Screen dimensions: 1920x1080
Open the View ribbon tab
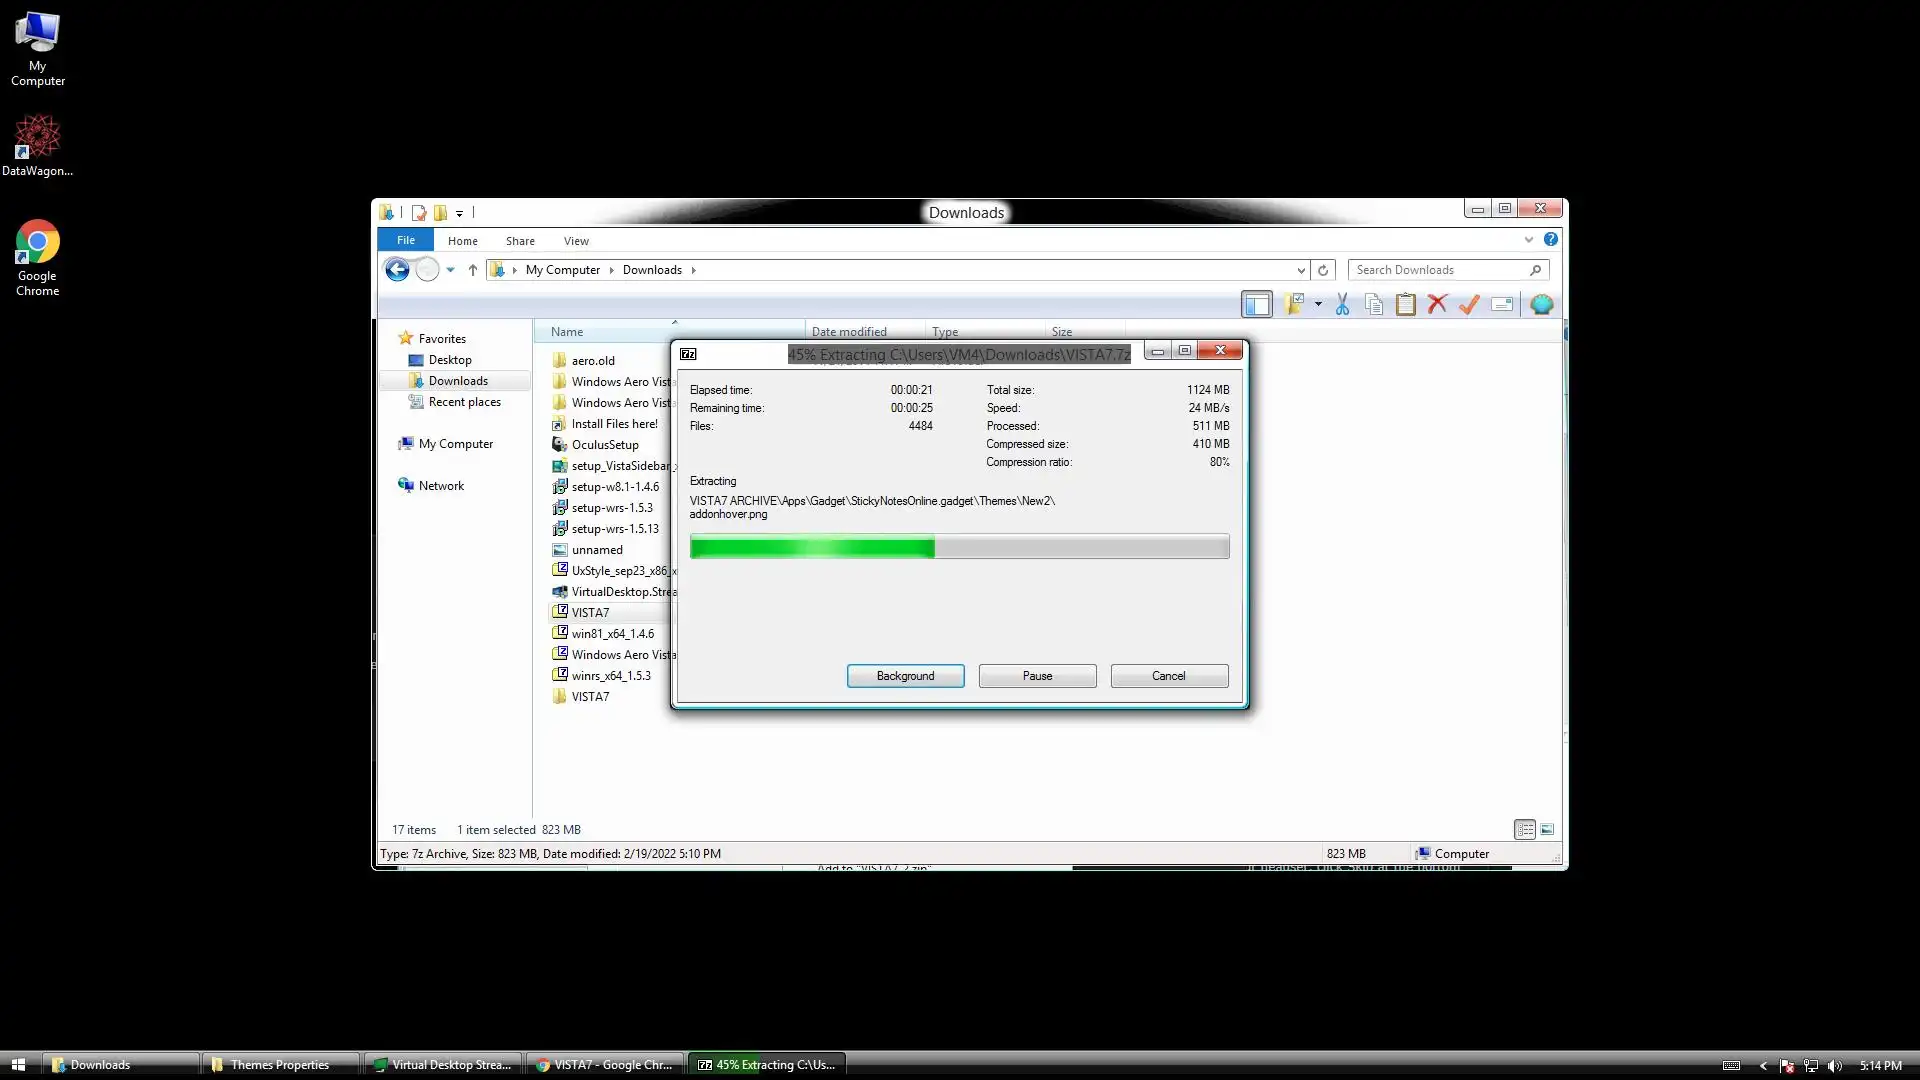tap(576, 241)
